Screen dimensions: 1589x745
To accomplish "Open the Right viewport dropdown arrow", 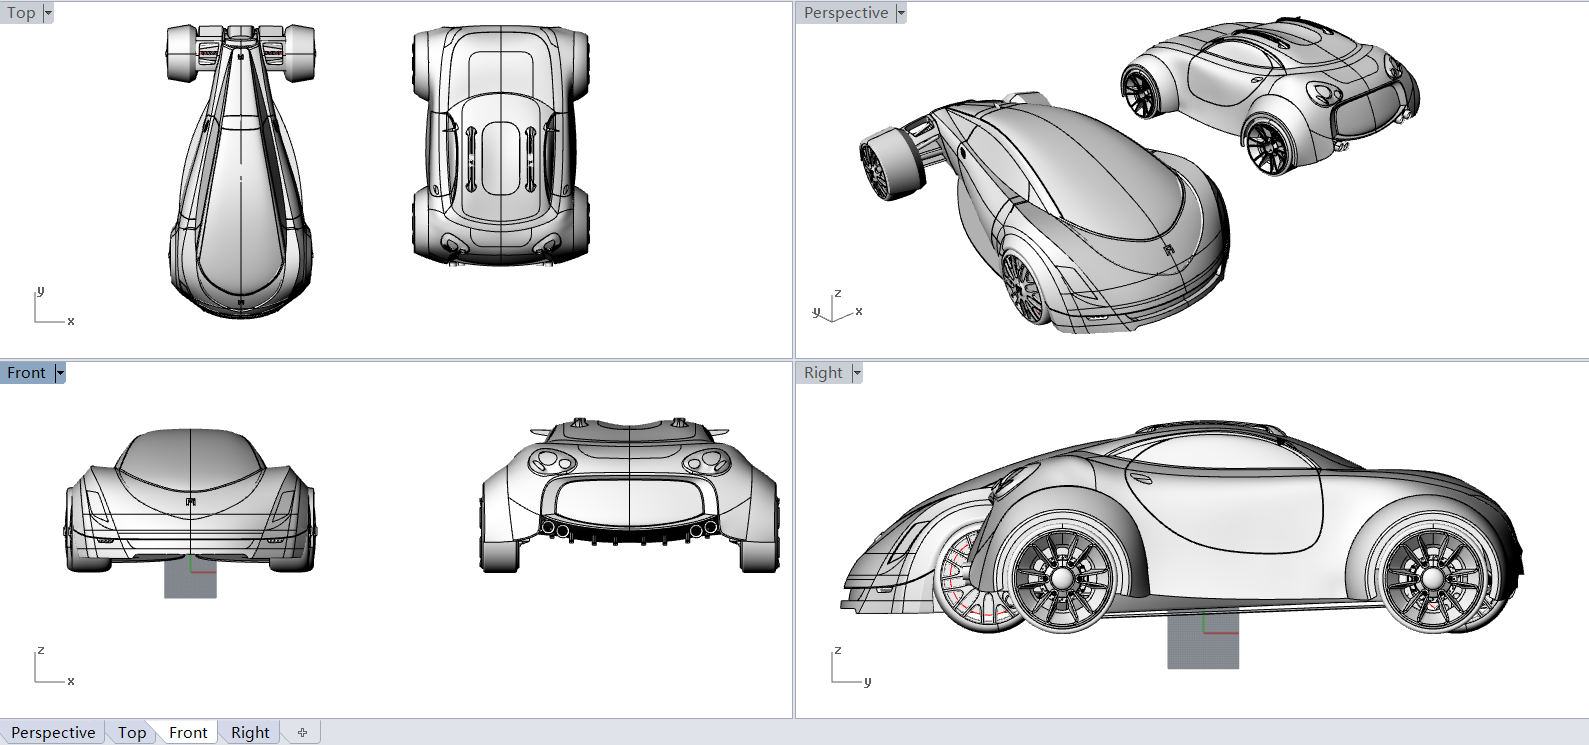I will point(857,373).
